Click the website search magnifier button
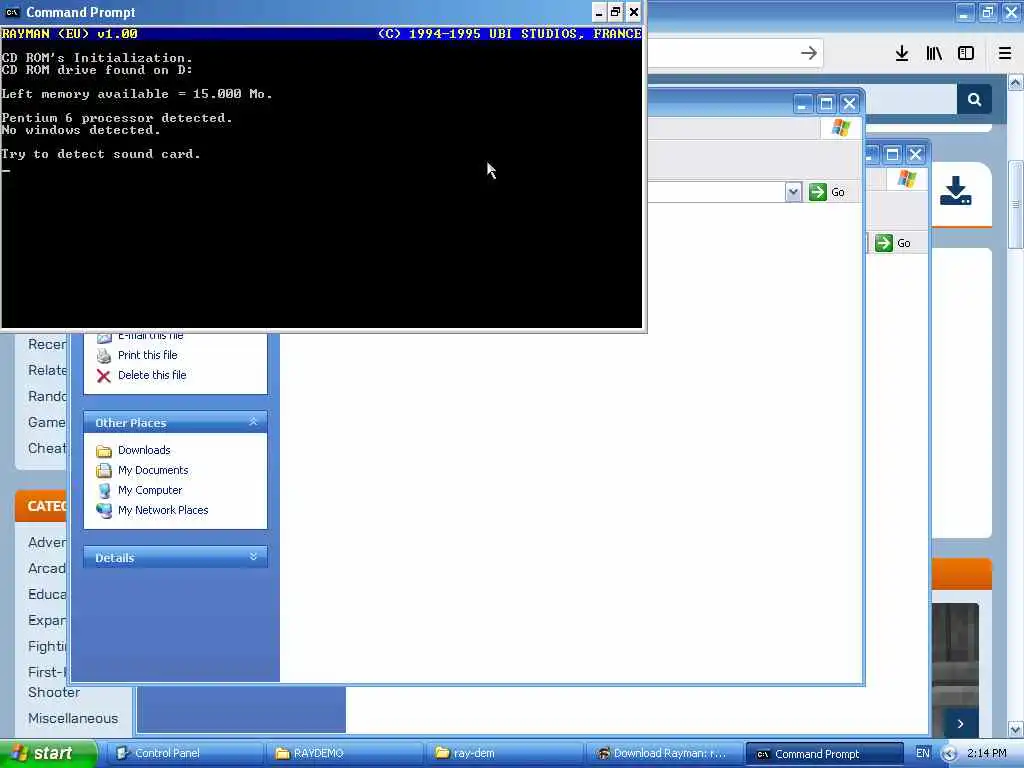Image resolution: width=1024 pixels, height=768 pixels. pyautogui.click(x=974, y=100)
